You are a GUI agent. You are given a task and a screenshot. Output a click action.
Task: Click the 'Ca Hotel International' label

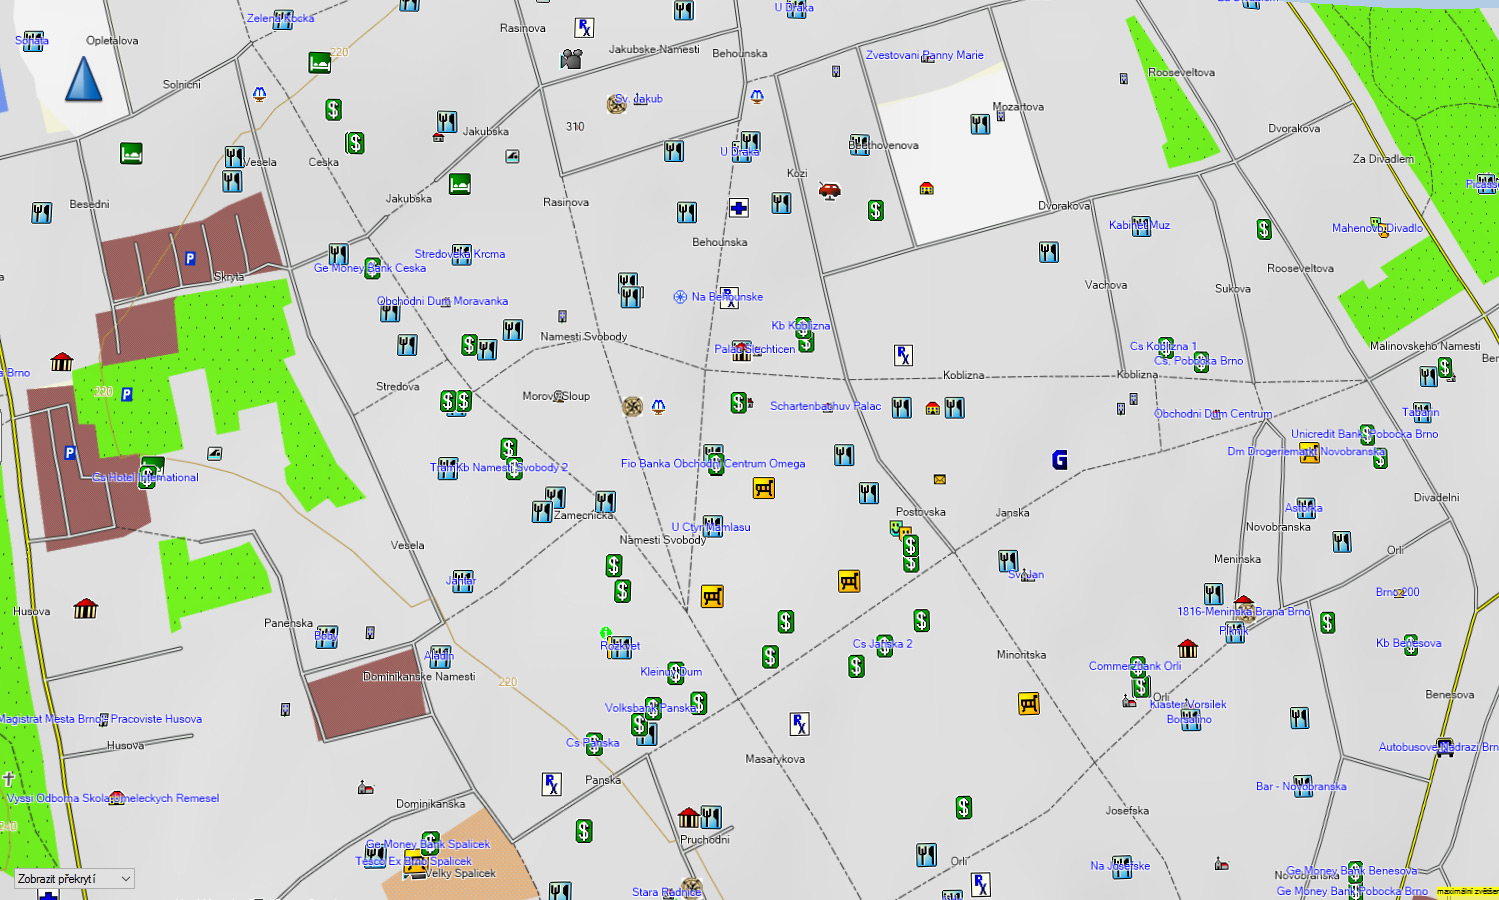[x=145, y=478]
